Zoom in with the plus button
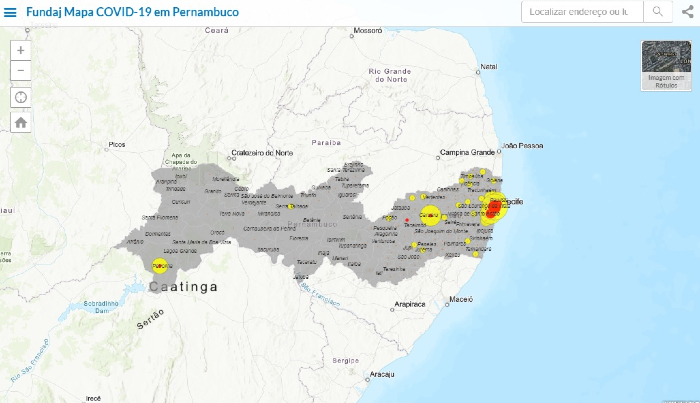 pos(21,50)
